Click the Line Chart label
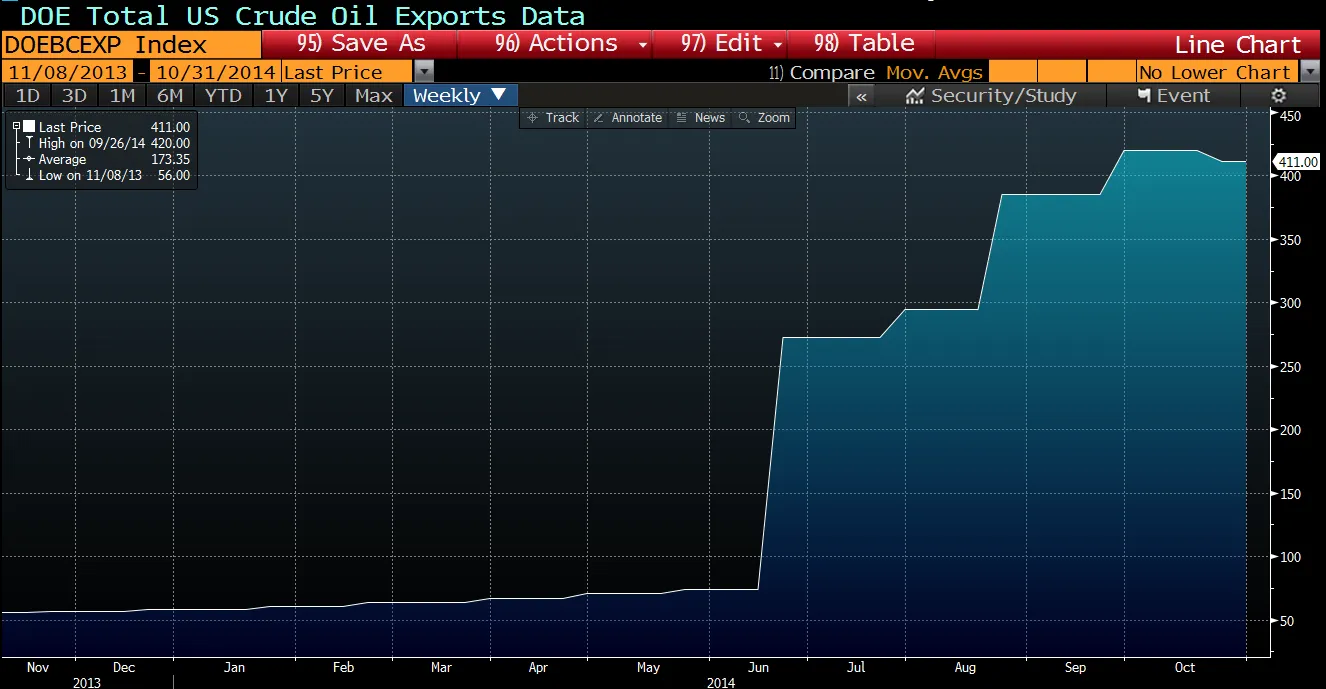 [1238, 45]
